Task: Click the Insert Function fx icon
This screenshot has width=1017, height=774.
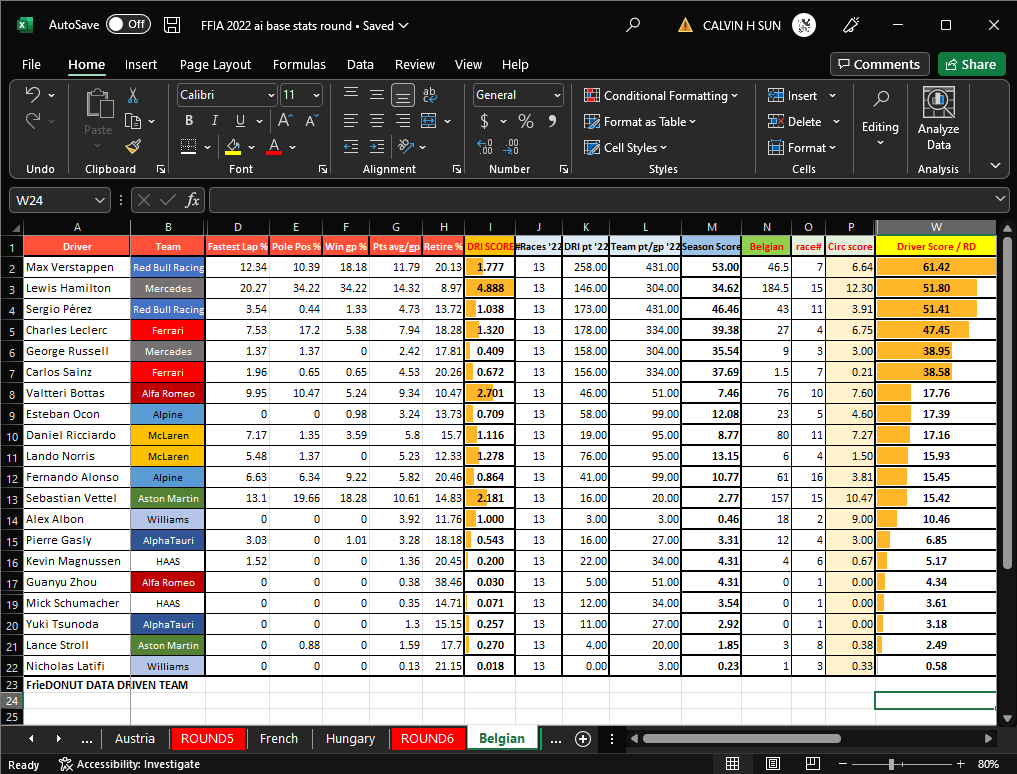Action: [x=192, y=200]
